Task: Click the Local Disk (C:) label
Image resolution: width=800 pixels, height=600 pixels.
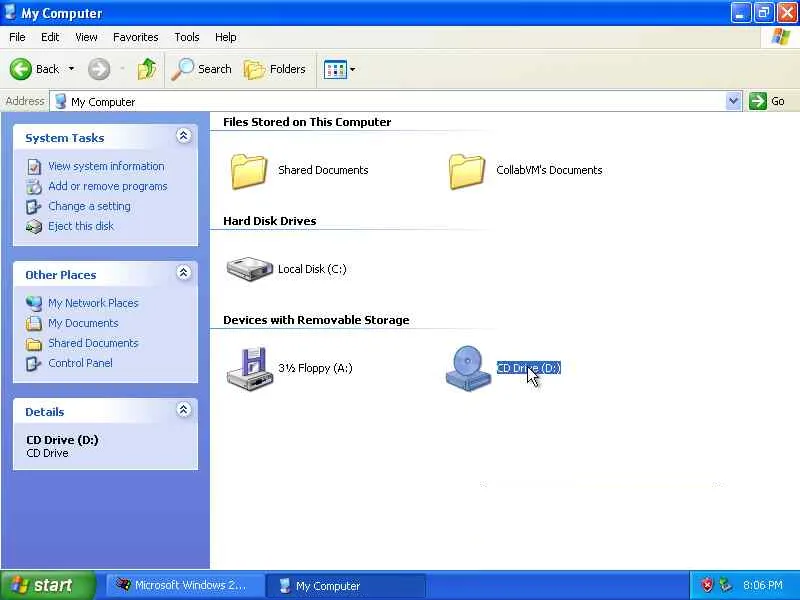Action: click(312, 269)
